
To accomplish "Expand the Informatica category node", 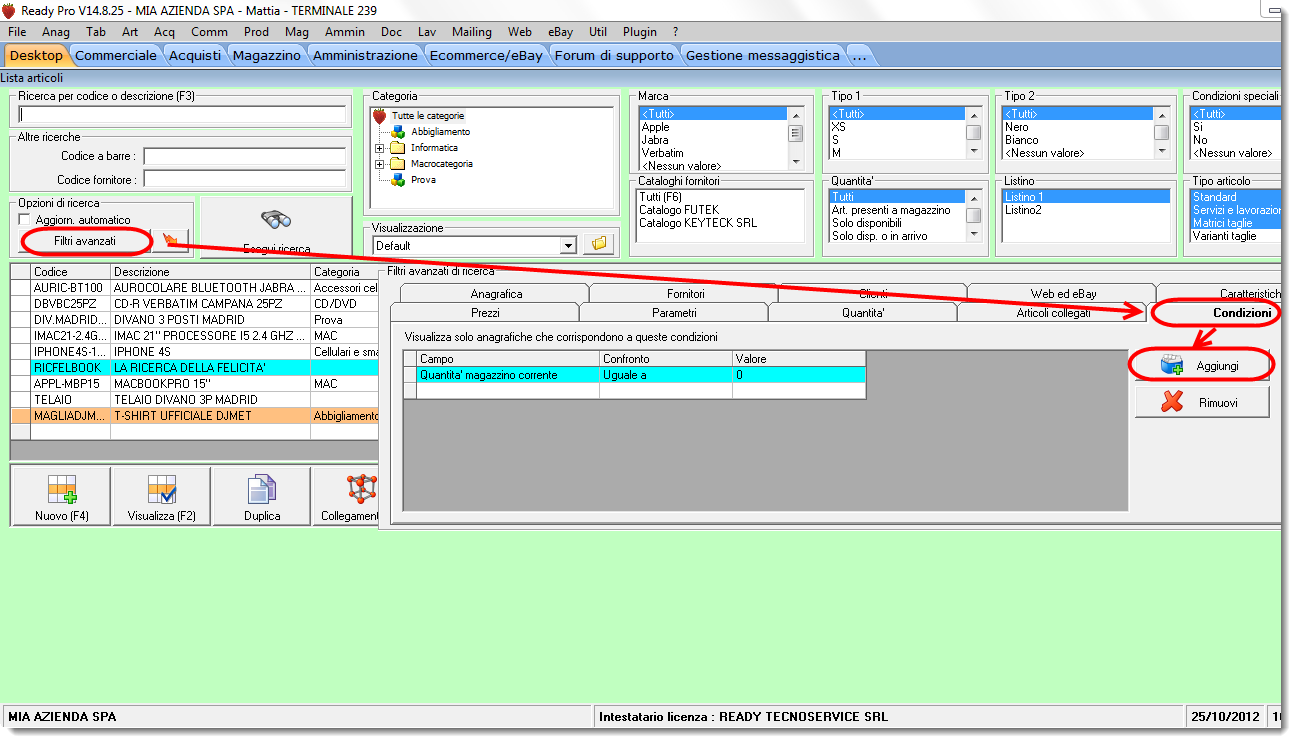I will [380, 148].
